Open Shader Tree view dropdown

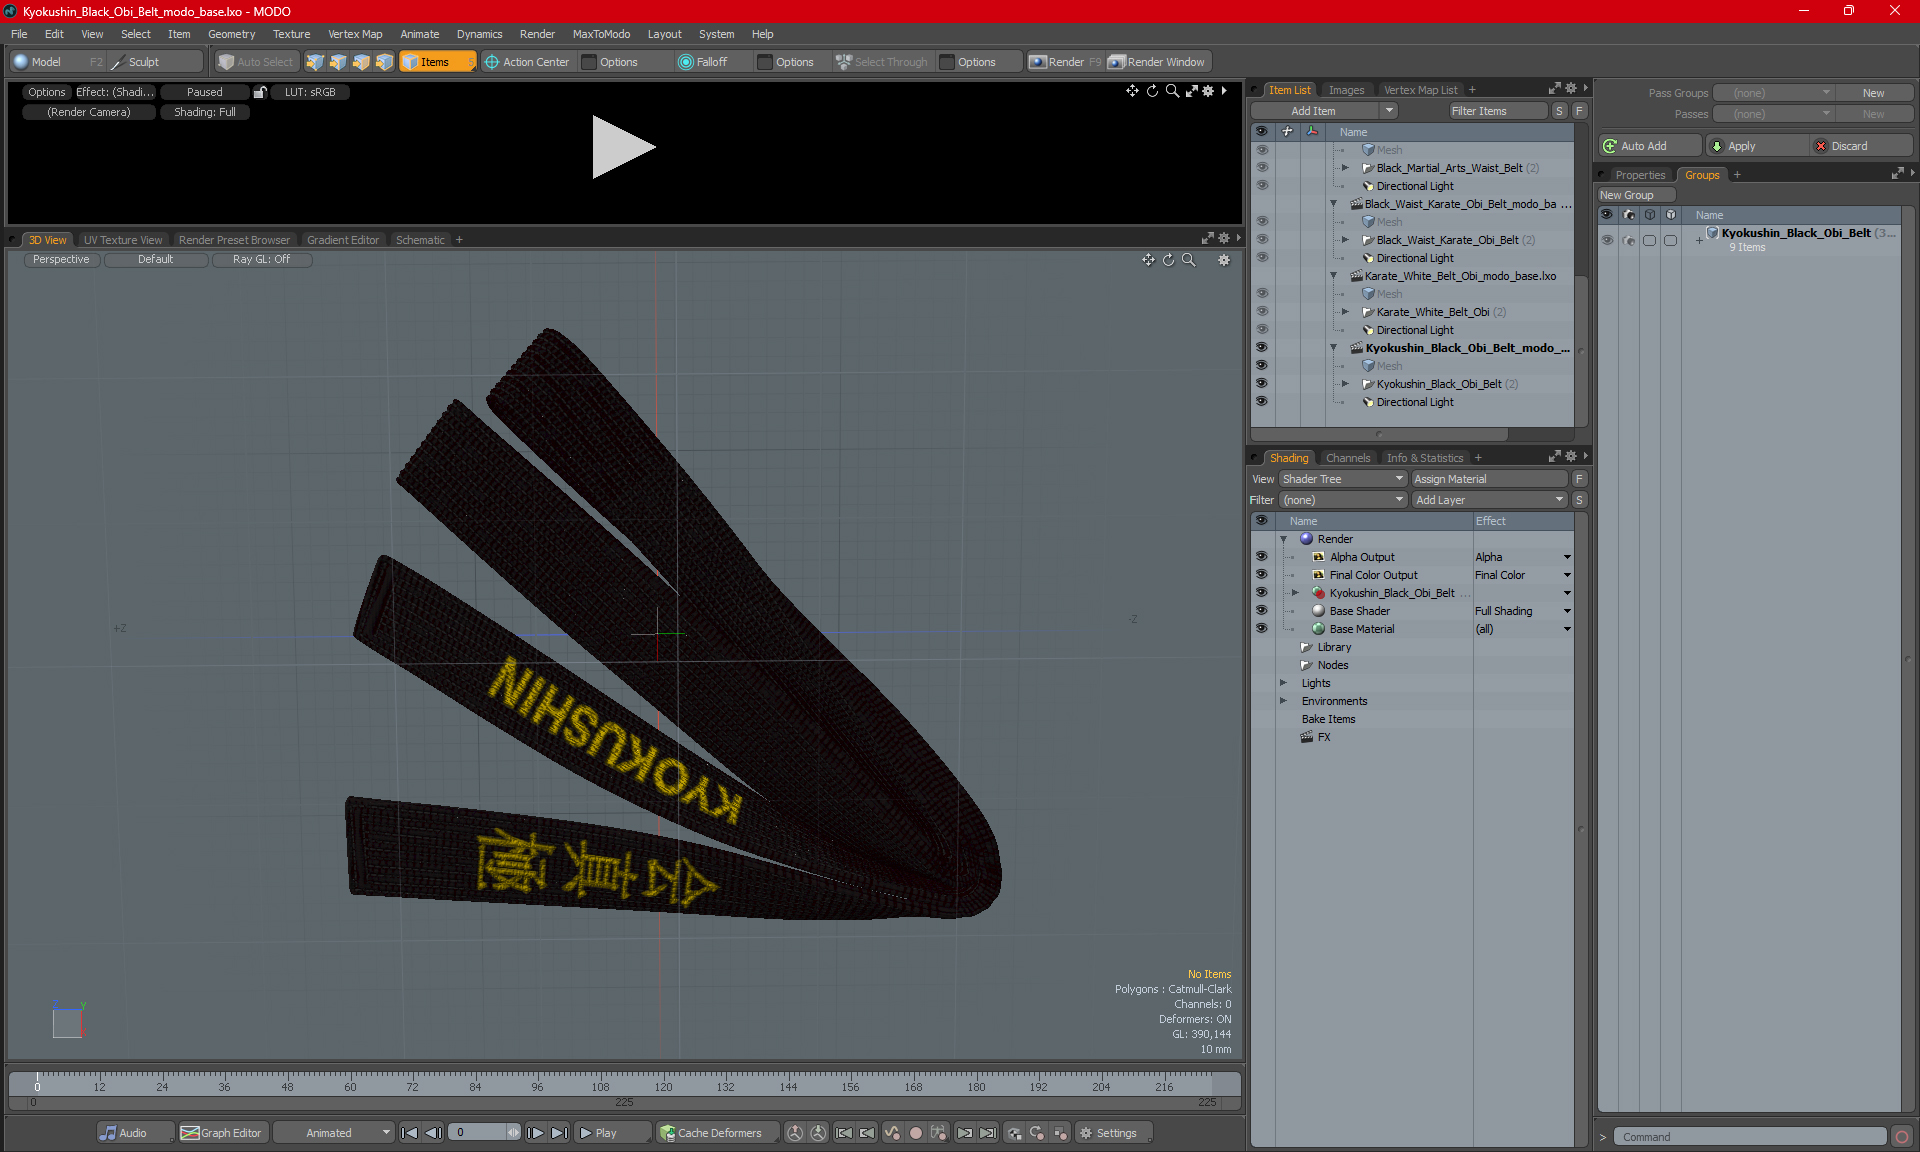point(1343,479)
